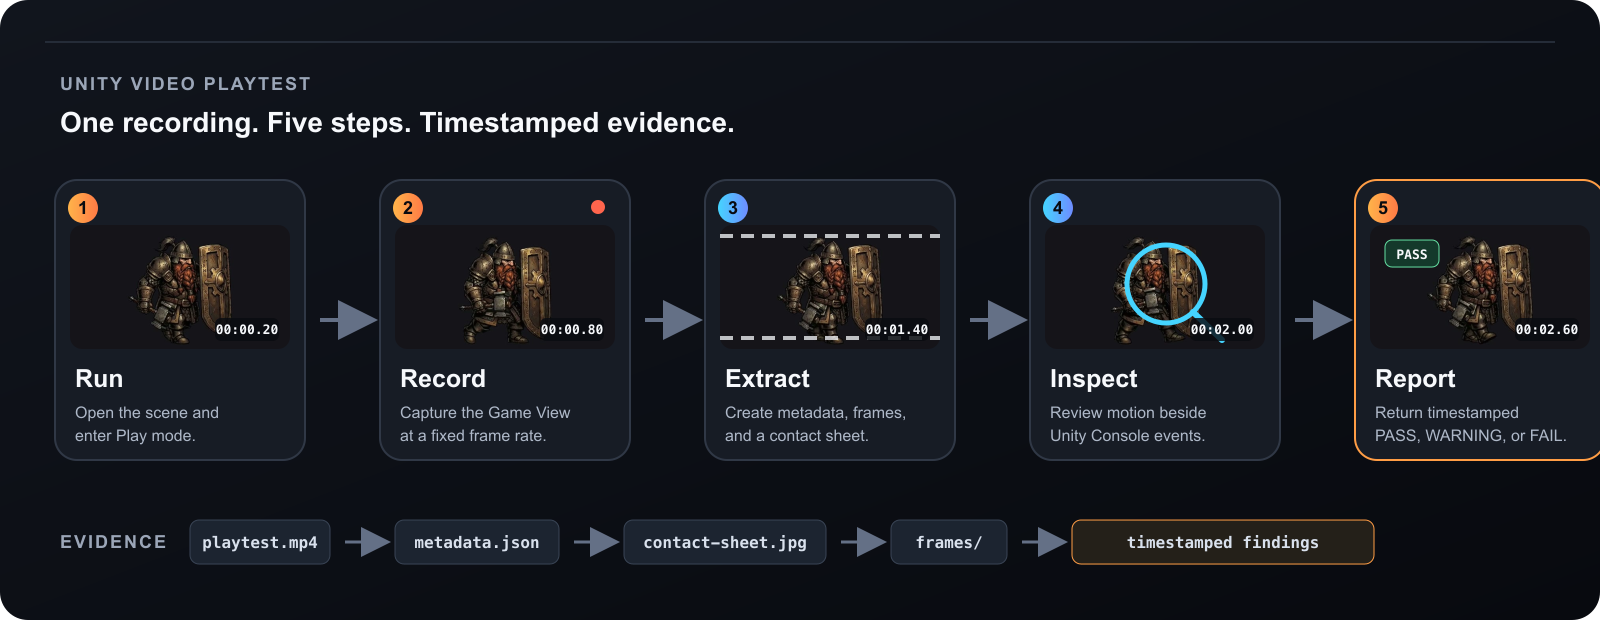Click "Return timestamped PASS, WARNING, or FAIL."
Screen dimensions: 1600x620
(1471, 424)
